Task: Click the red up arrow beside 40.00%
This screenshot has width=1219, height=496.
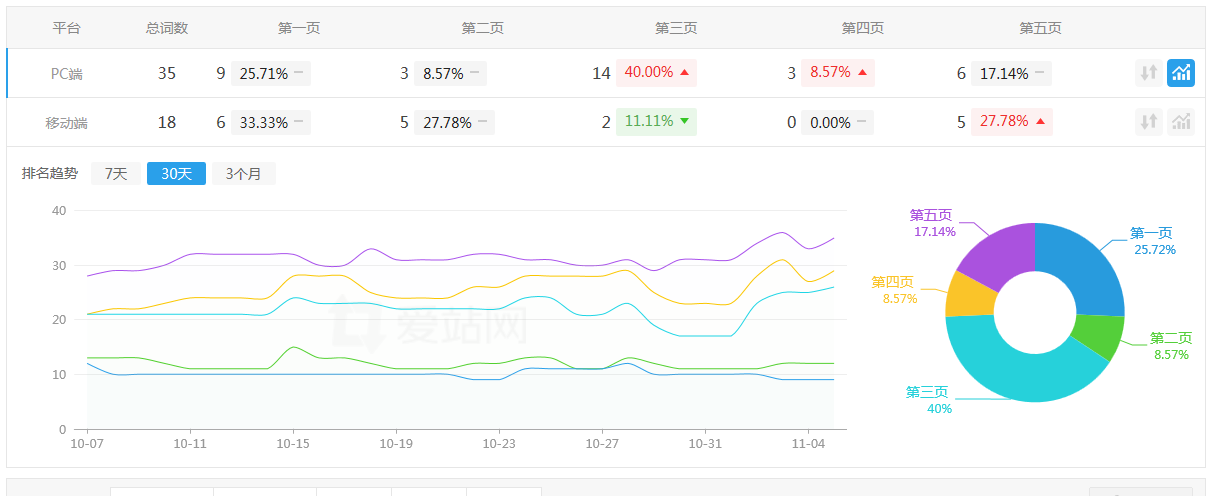Action: 684,73
